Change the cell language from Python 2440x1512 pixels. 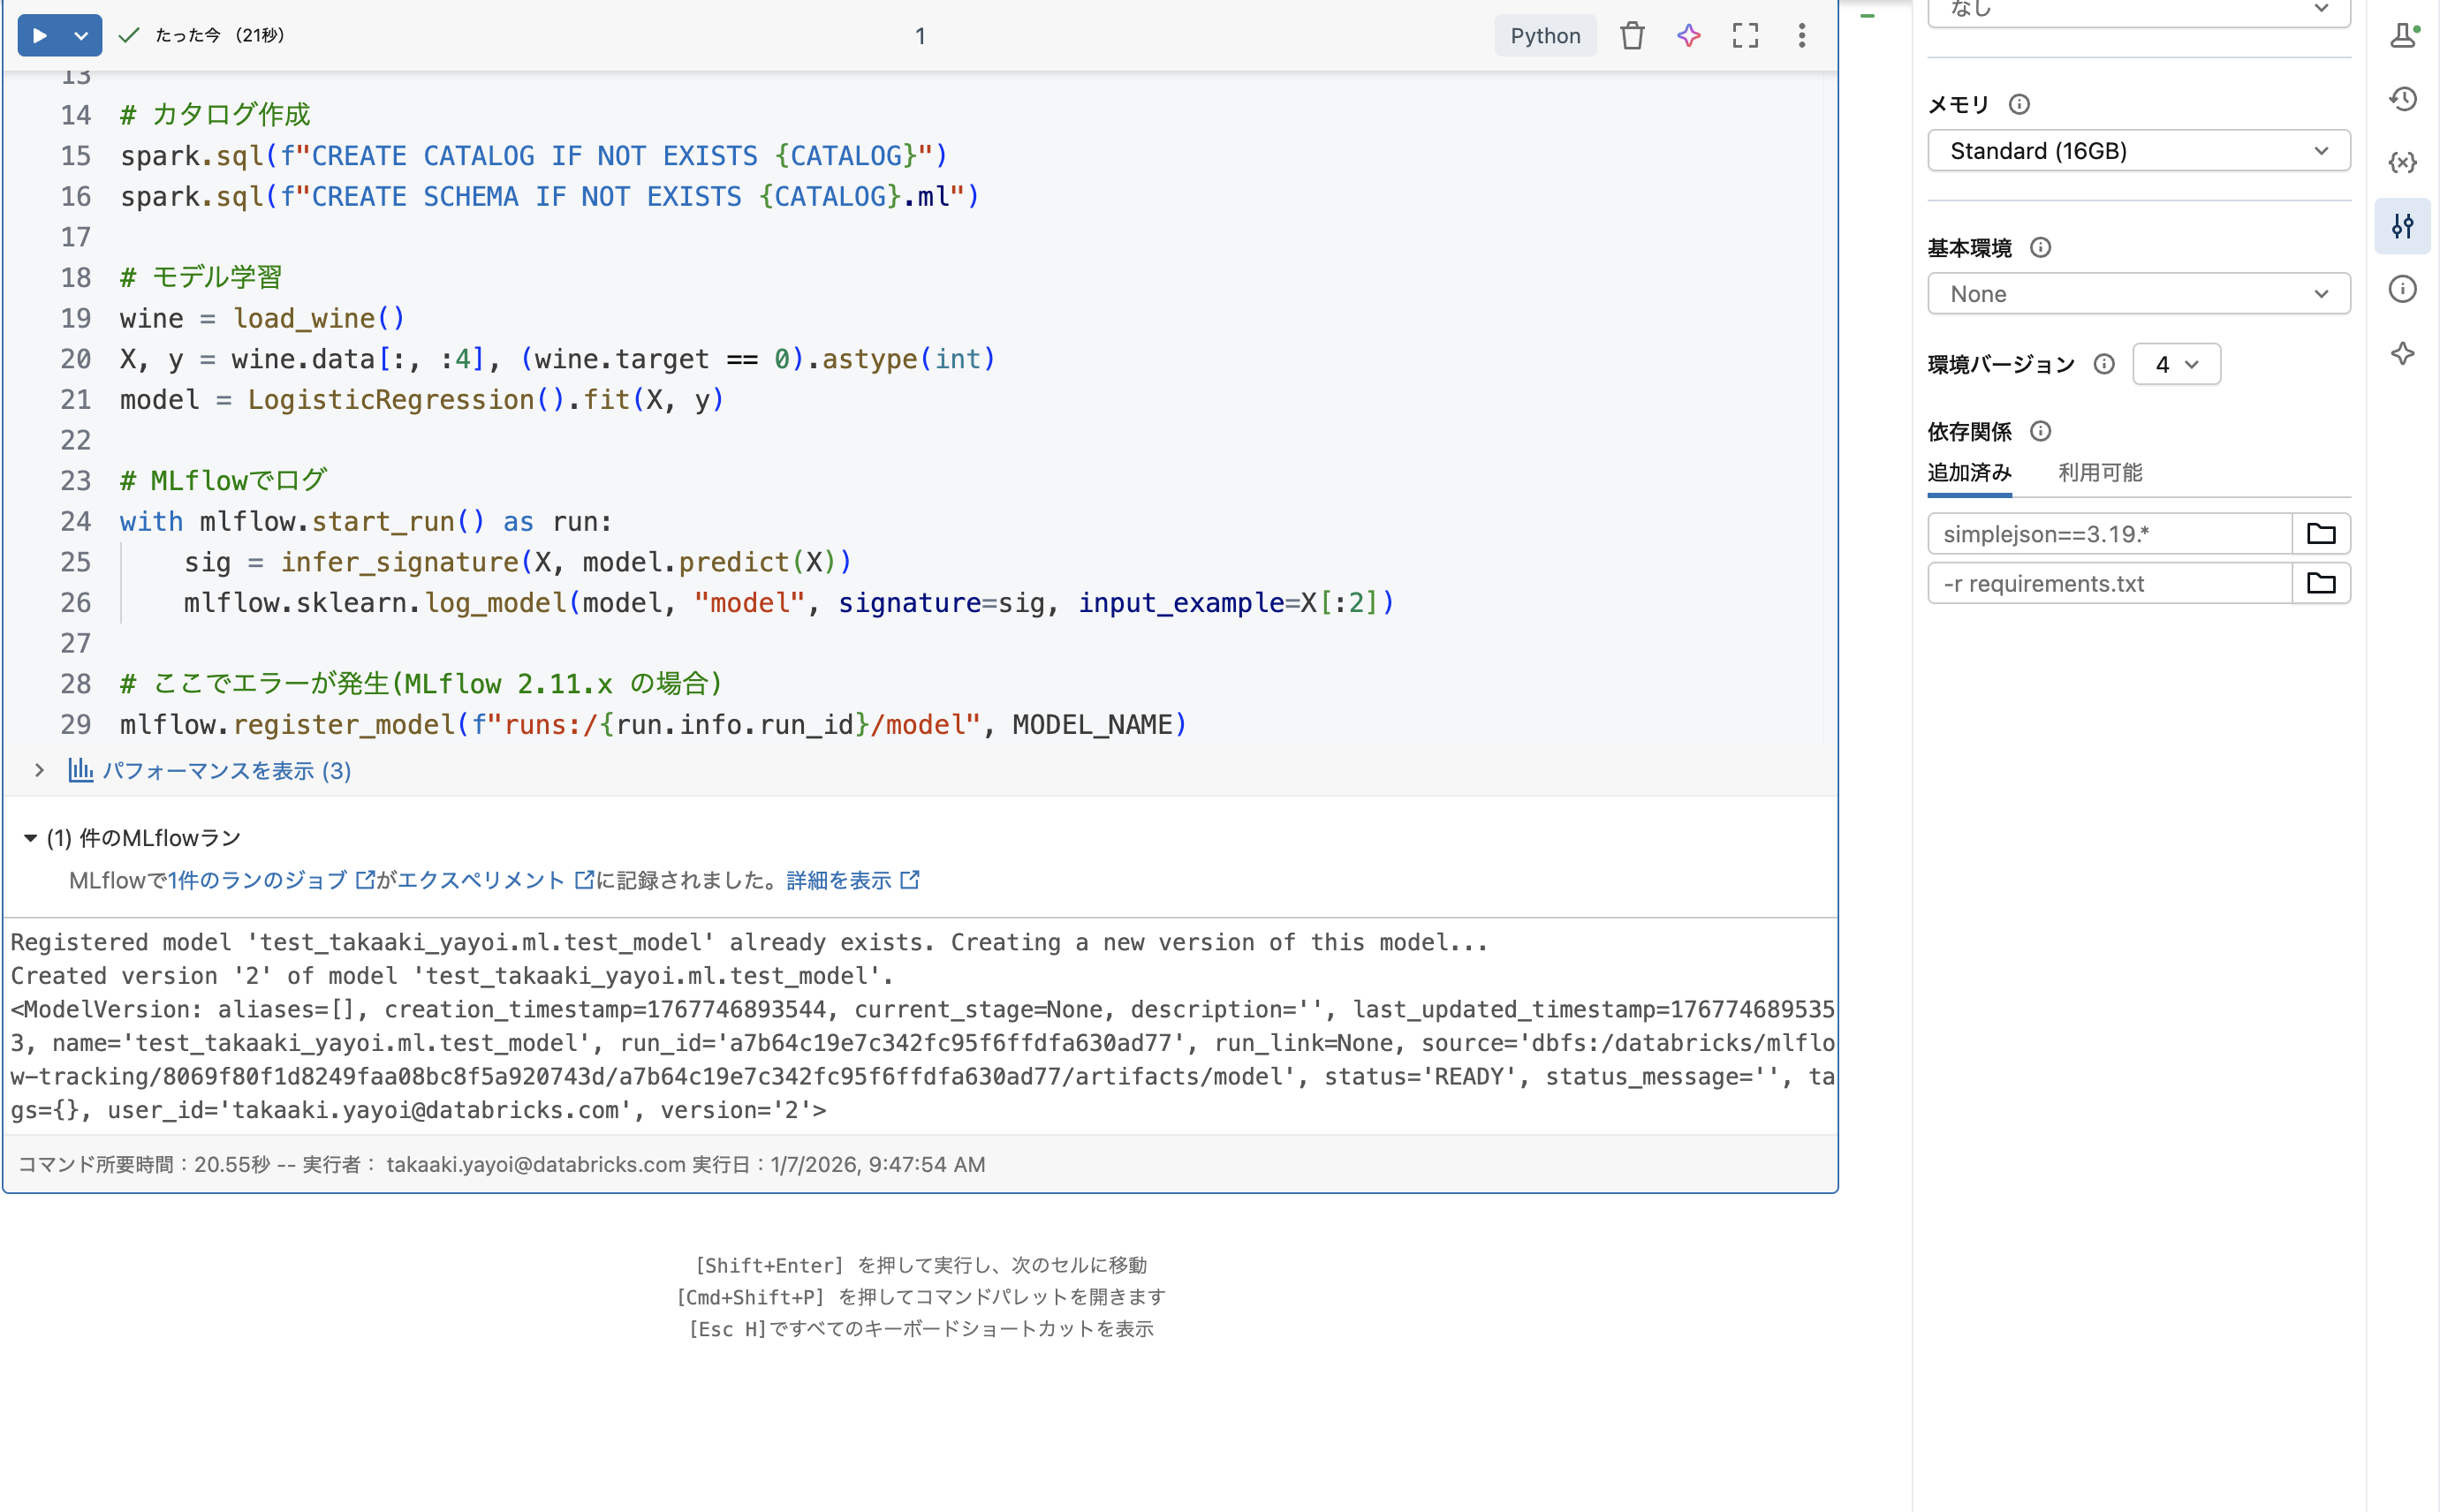click(x=1544, y=35)
